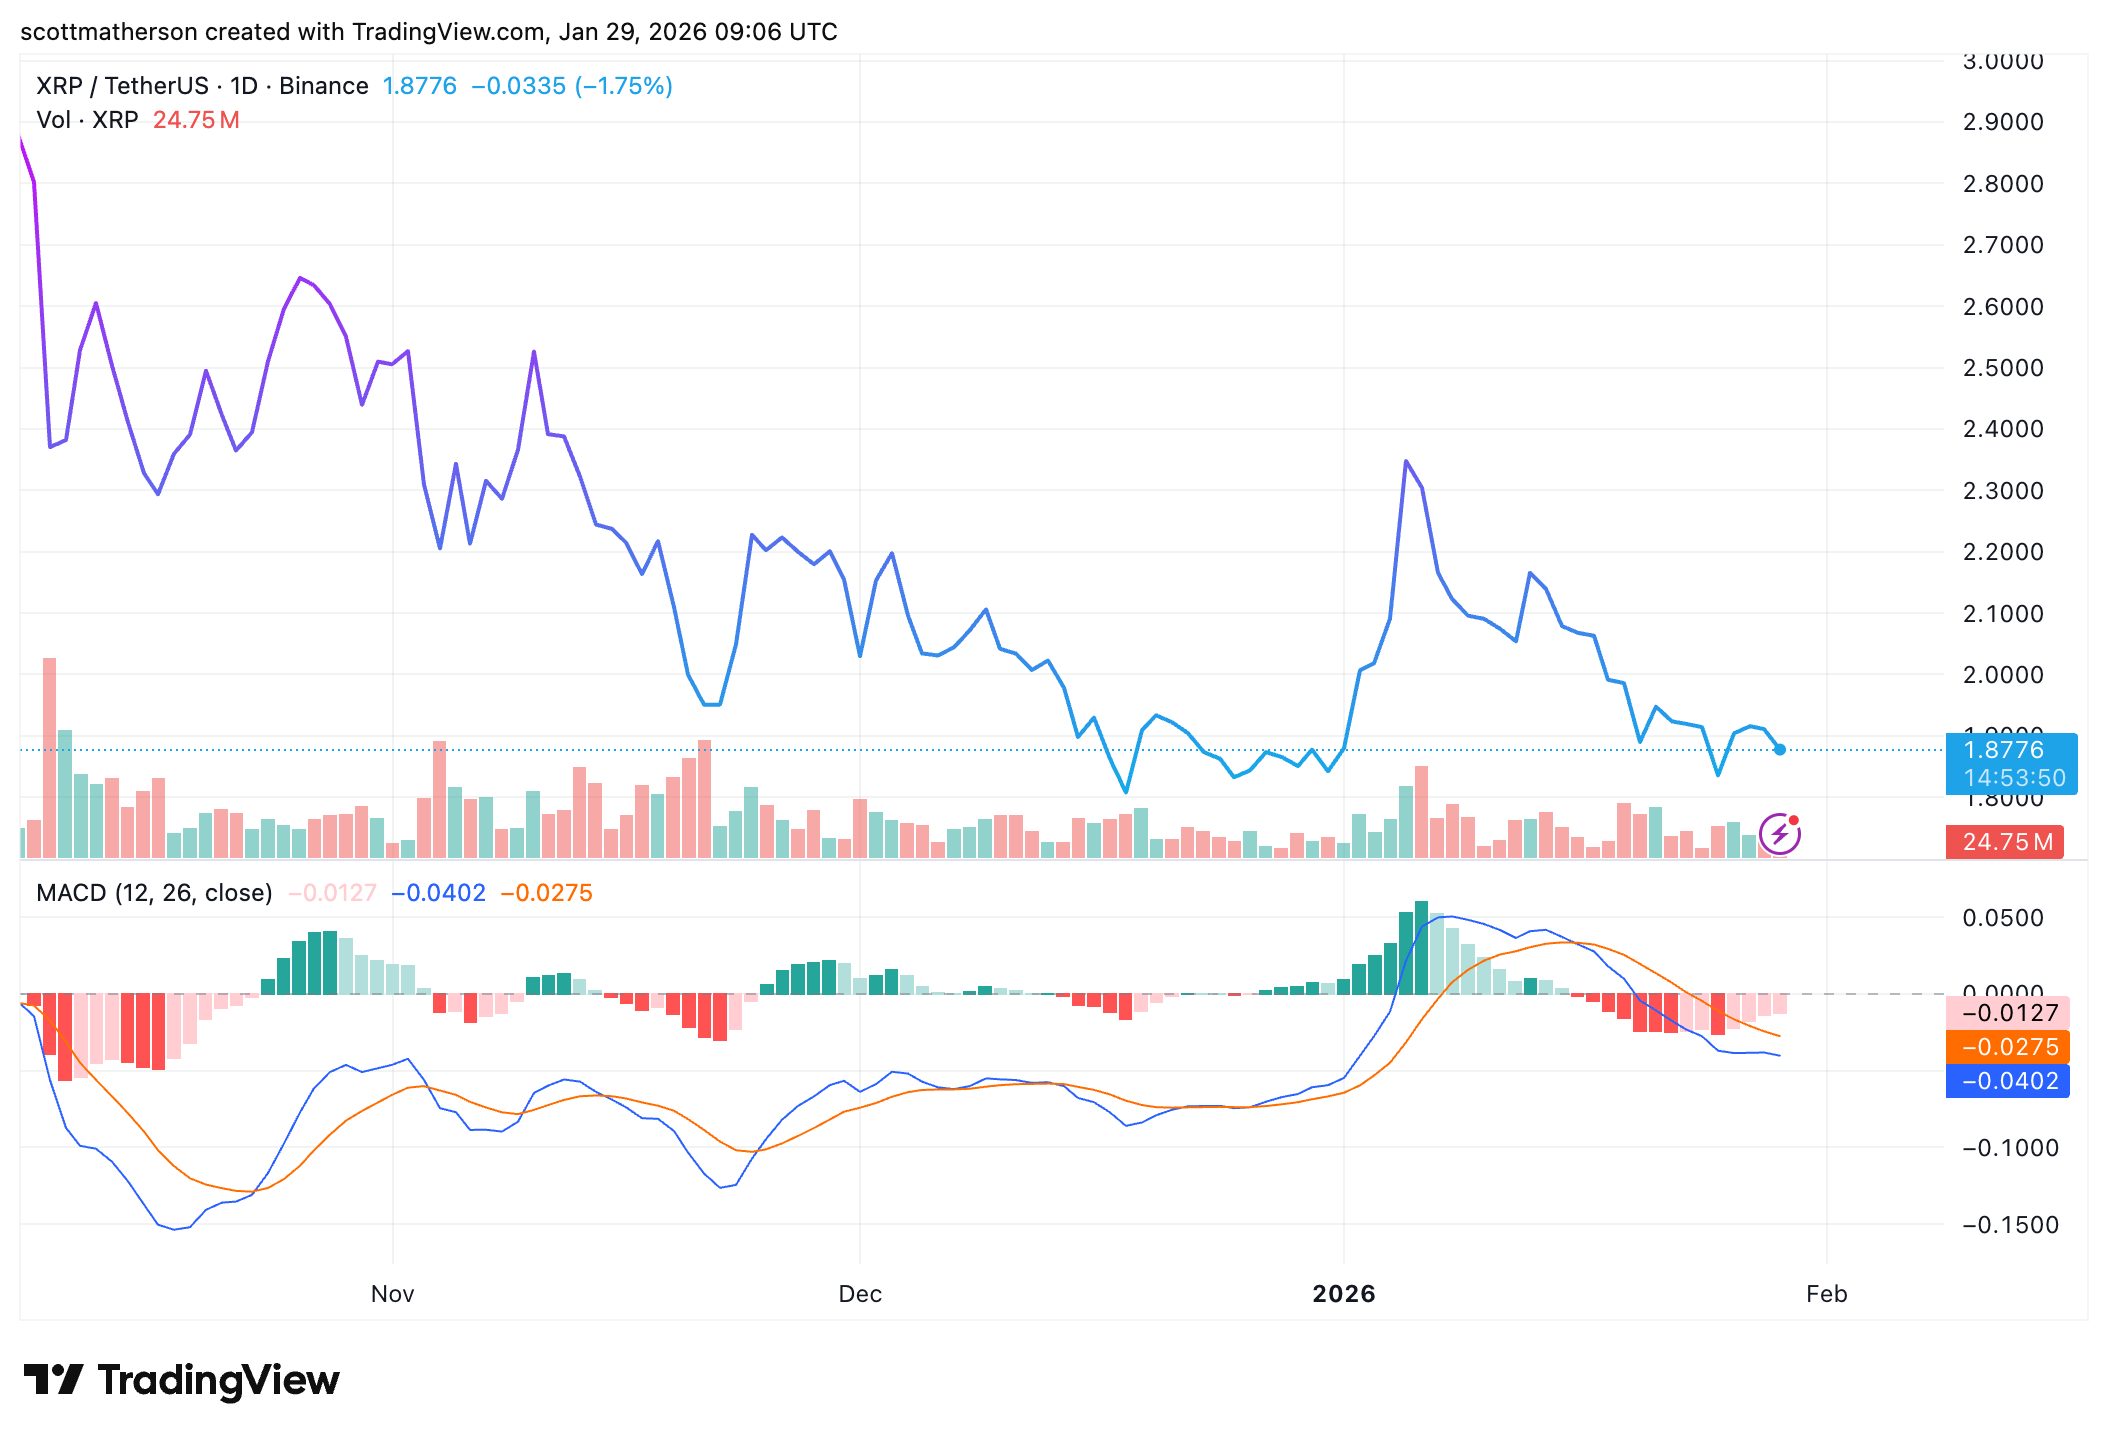Click the purple lightning bolt icon
The height and width of the screenshot is (1440, 2108).
(1779, 834)
